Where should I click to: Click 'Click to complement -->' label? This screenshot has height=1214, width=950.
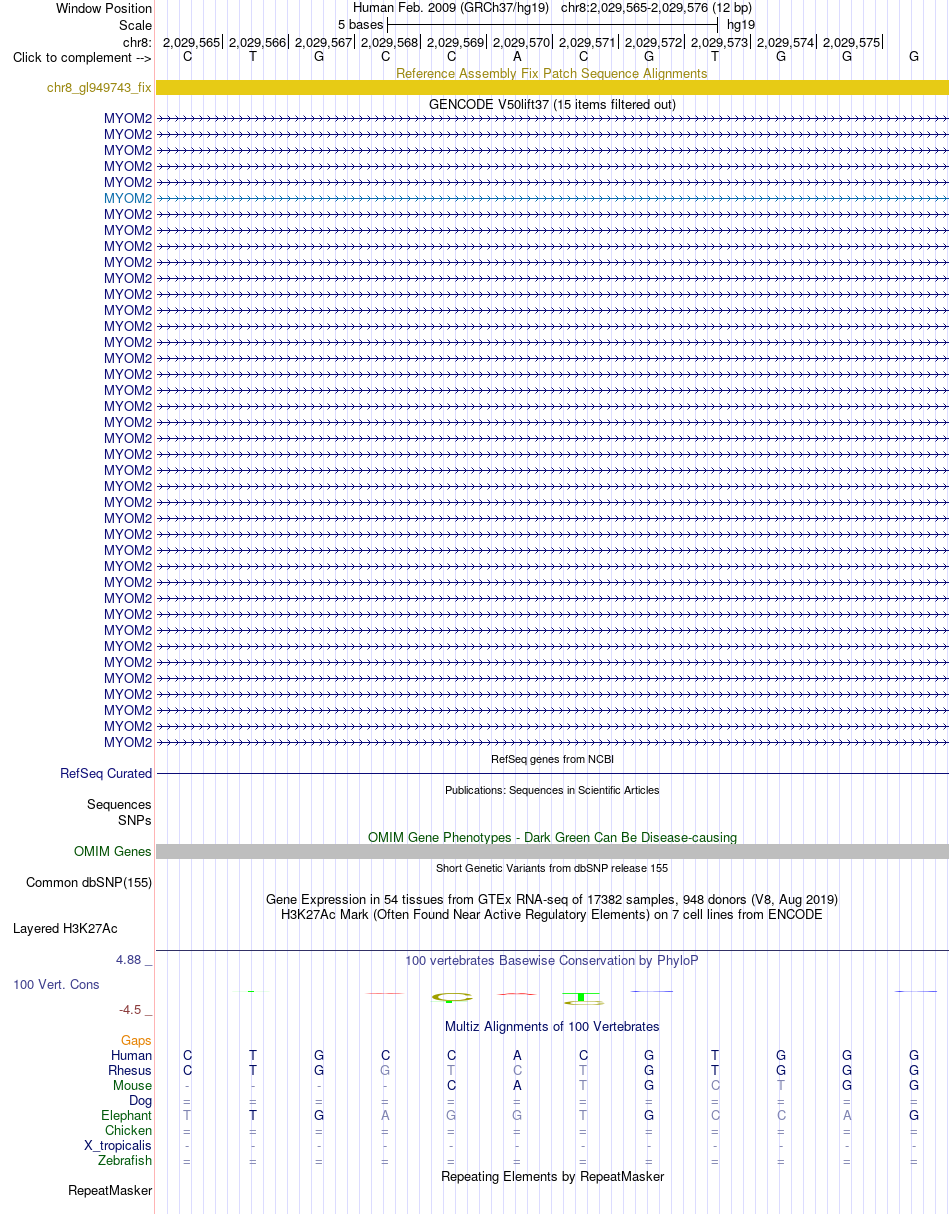[x=82, y=57]
